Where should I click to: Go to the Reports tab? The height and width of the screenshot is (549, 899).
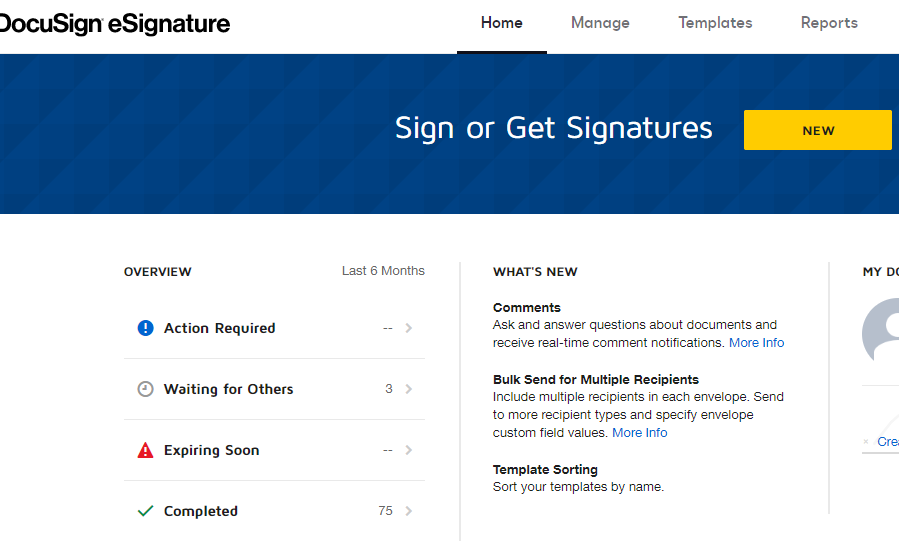pyautogui.click(x=829, y=23)
